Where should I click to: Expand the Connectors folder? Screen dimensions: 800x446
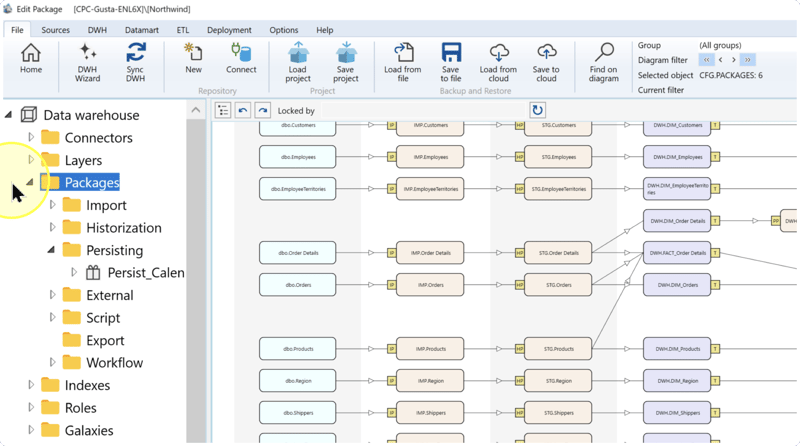(31, 137)
